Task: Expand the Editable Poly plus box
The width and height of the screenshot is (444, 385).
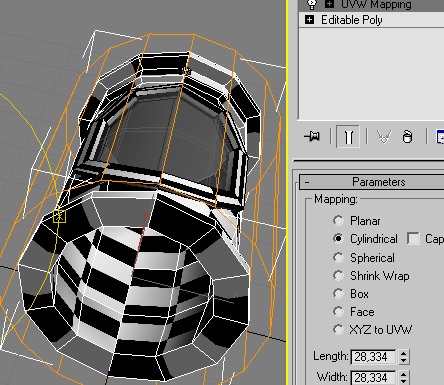Action: coord(309,20)
